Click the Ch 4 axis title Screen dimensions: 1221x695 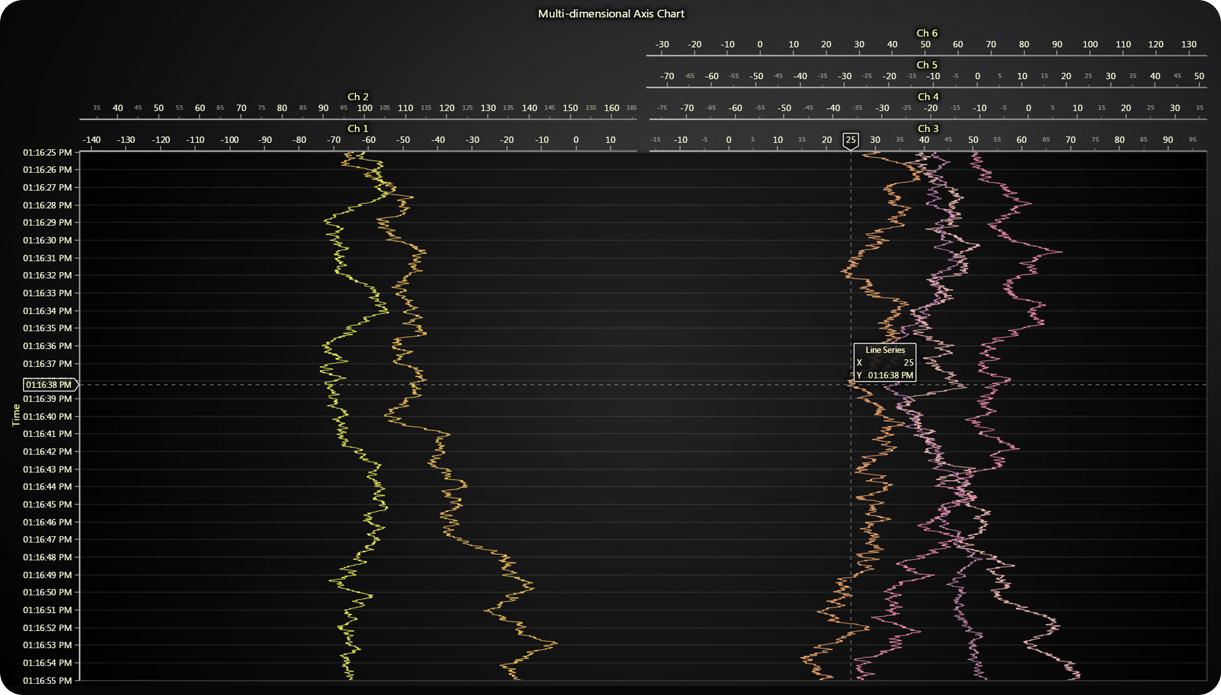point(927,96)
